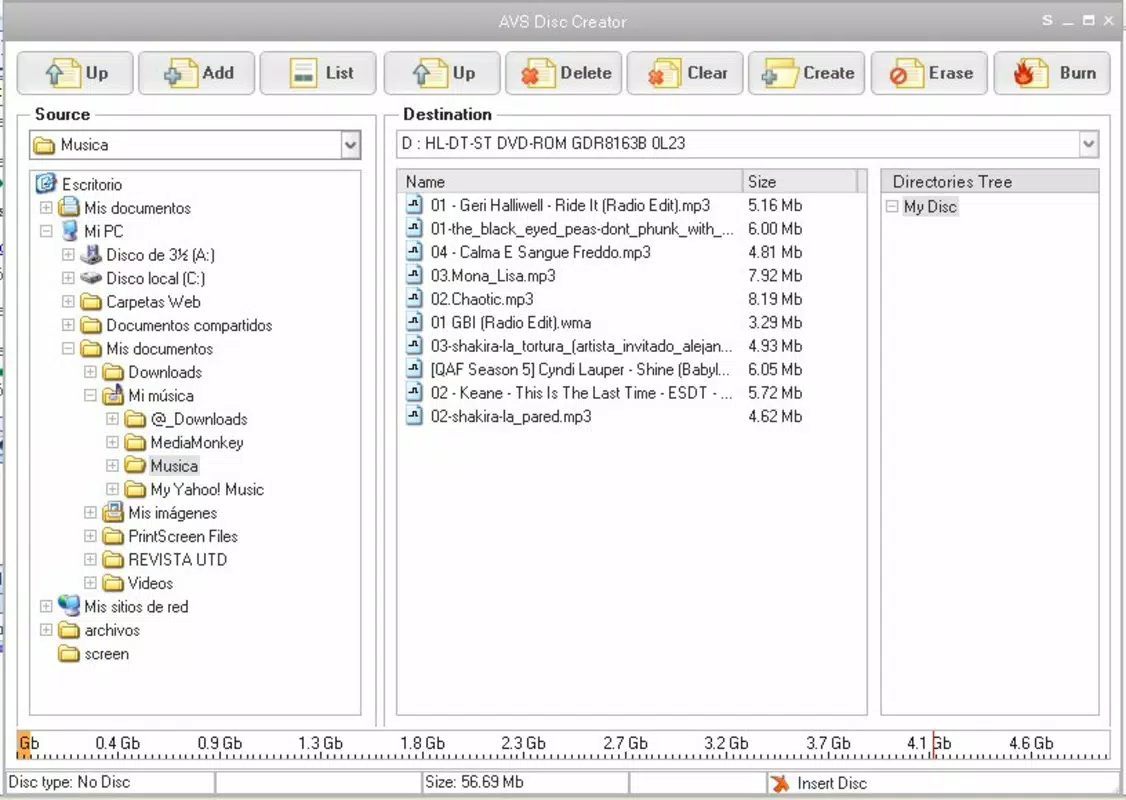Expand Disco local (C:) node
Image resolution: width=1126 pixels, height=800 pixels.
point(68,278)
